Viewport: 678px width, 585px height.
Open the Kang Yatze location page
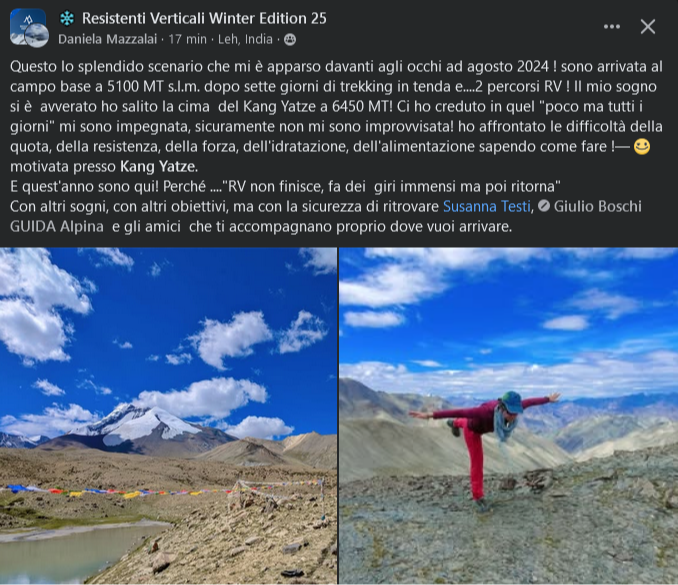(x=159, y=166)
